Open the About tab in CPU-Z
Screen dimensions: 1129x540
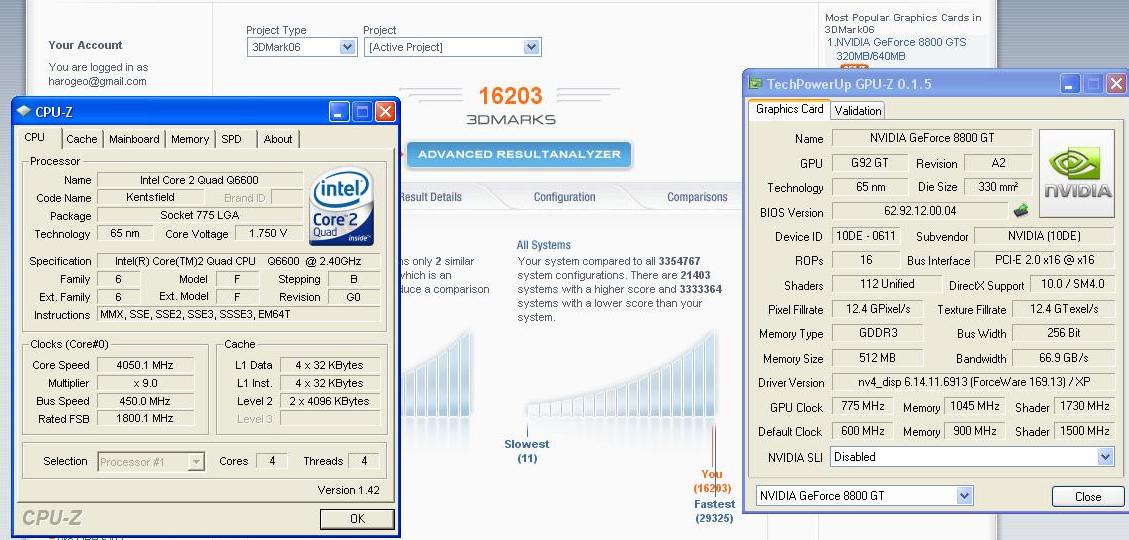pos(278,139)
